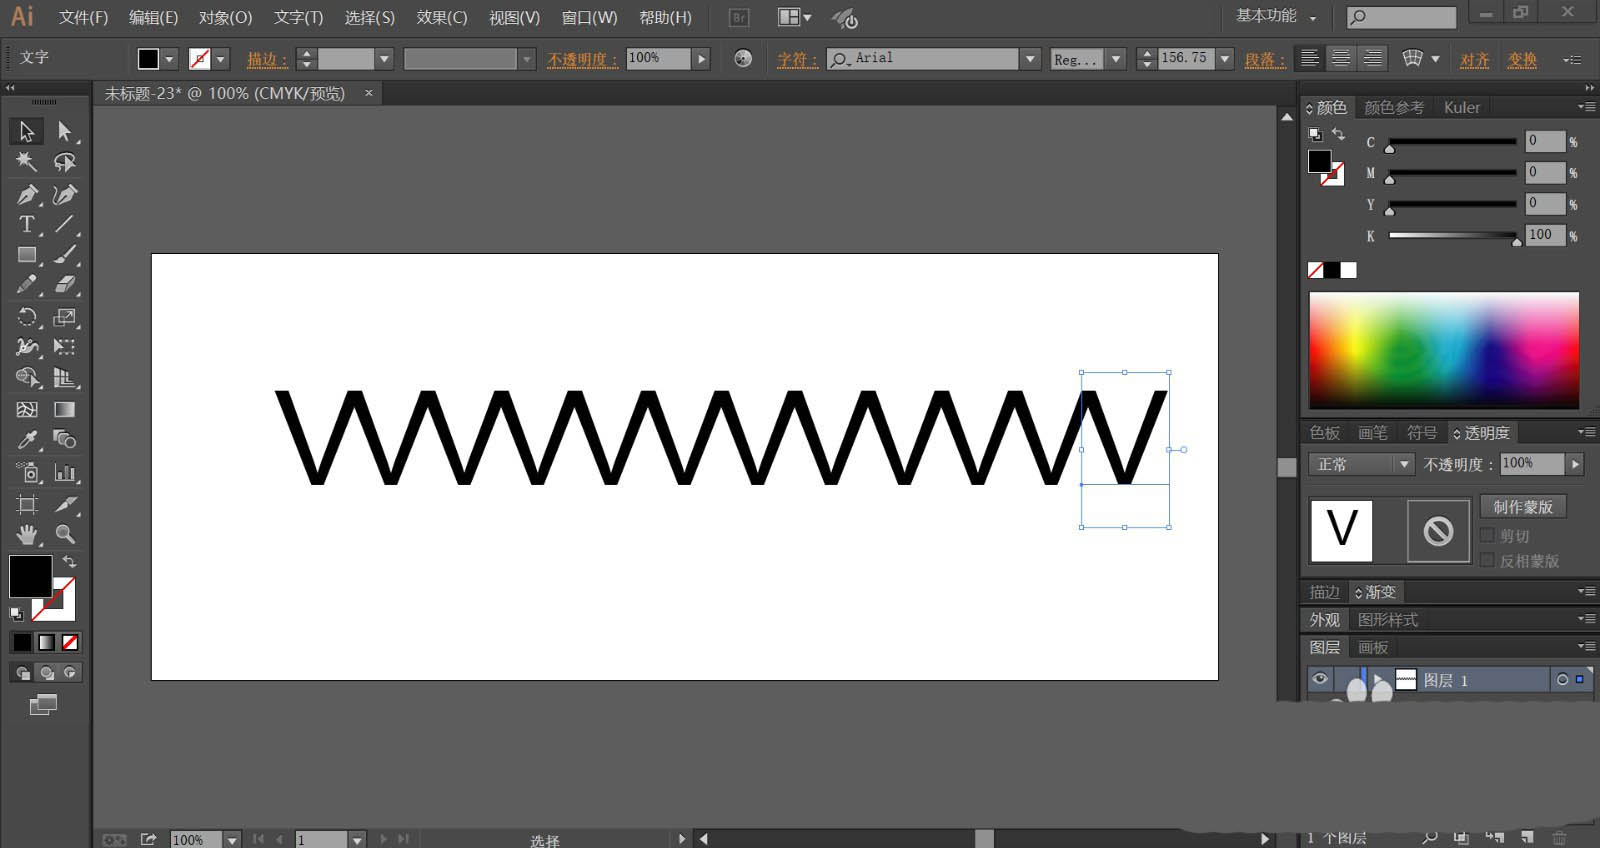Select the Scale tool
The image size is (1600, 848).
(65, 317)
